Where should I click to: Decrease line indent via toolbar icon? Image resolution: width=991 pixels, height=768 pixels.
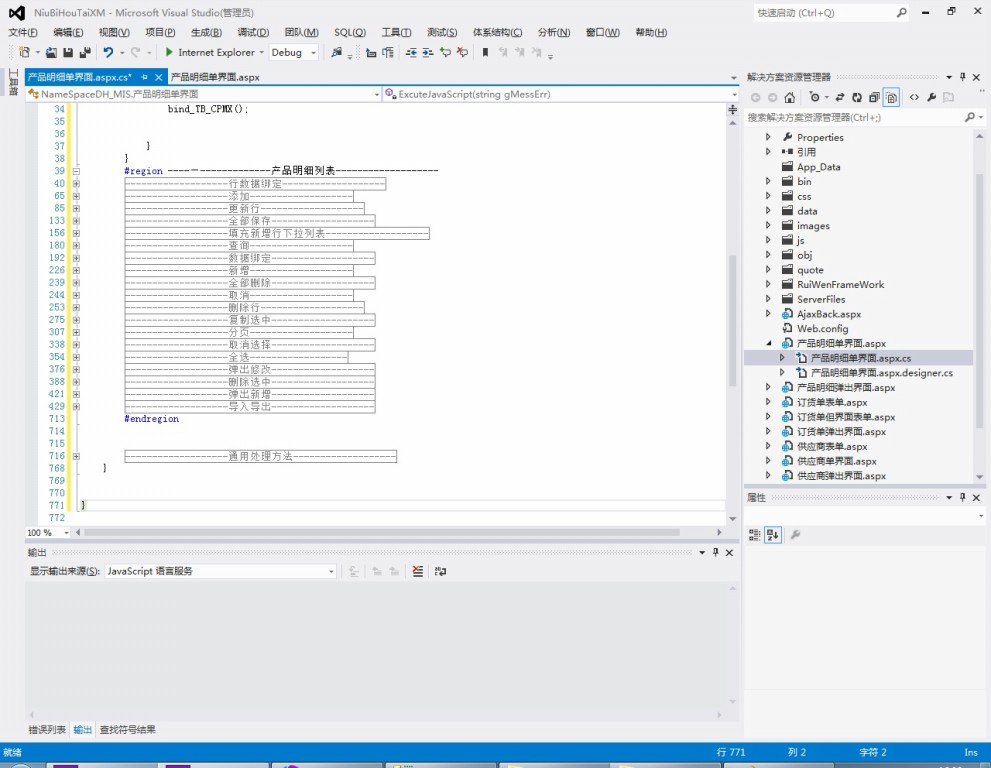411,52
